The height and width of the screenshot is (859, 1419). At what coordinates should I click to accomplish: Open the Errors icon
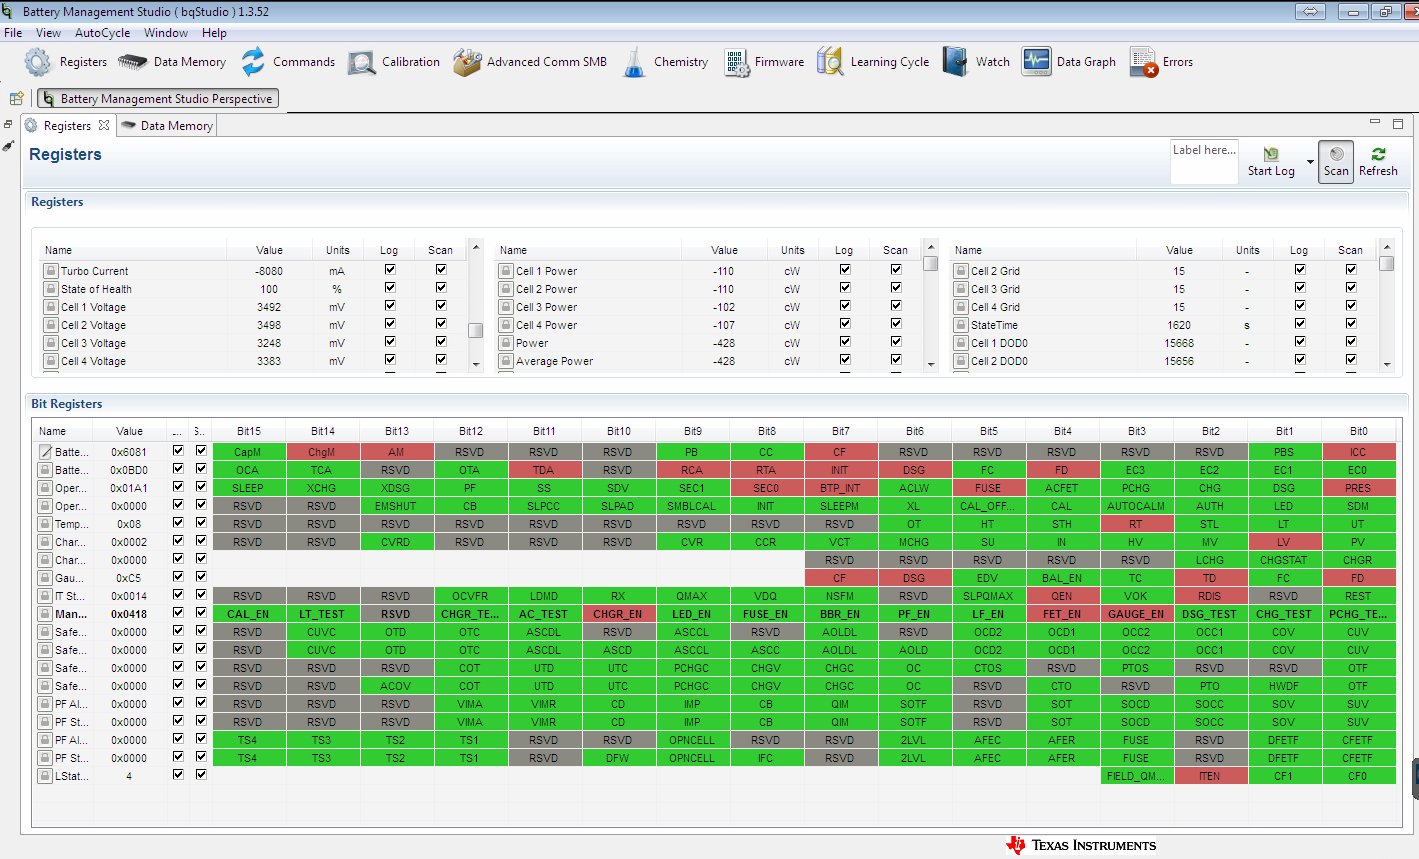pos(1143,62)
